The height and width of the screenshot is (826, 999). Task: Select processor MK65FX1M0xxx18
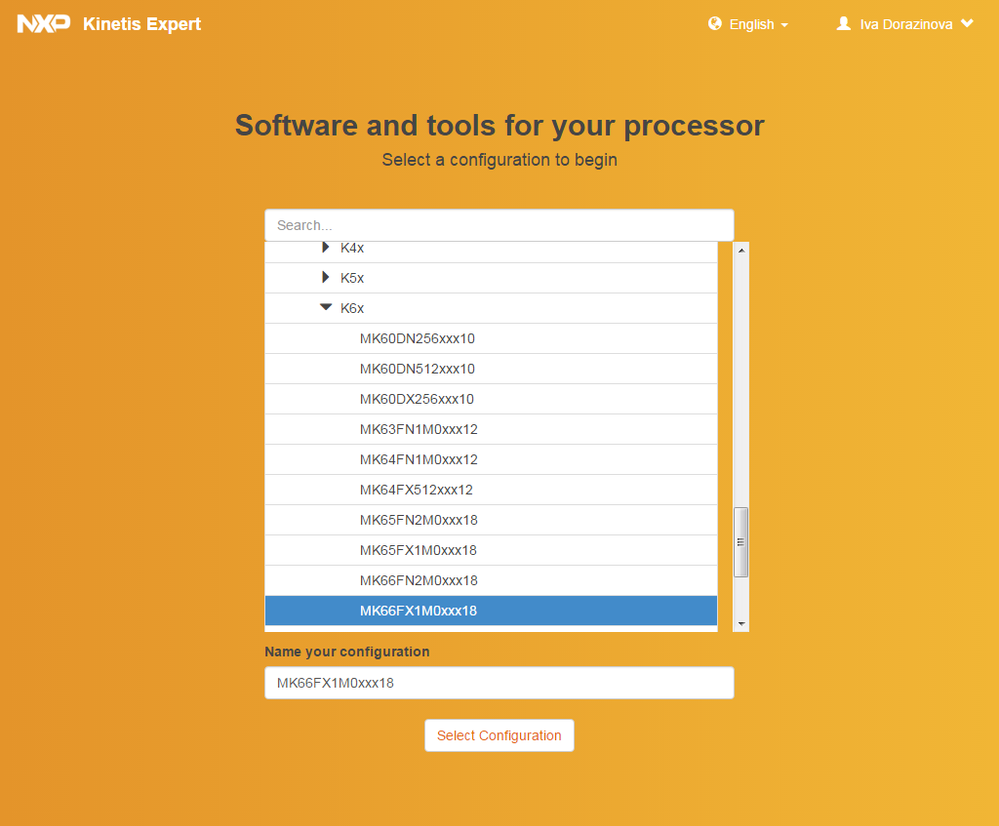491,551
